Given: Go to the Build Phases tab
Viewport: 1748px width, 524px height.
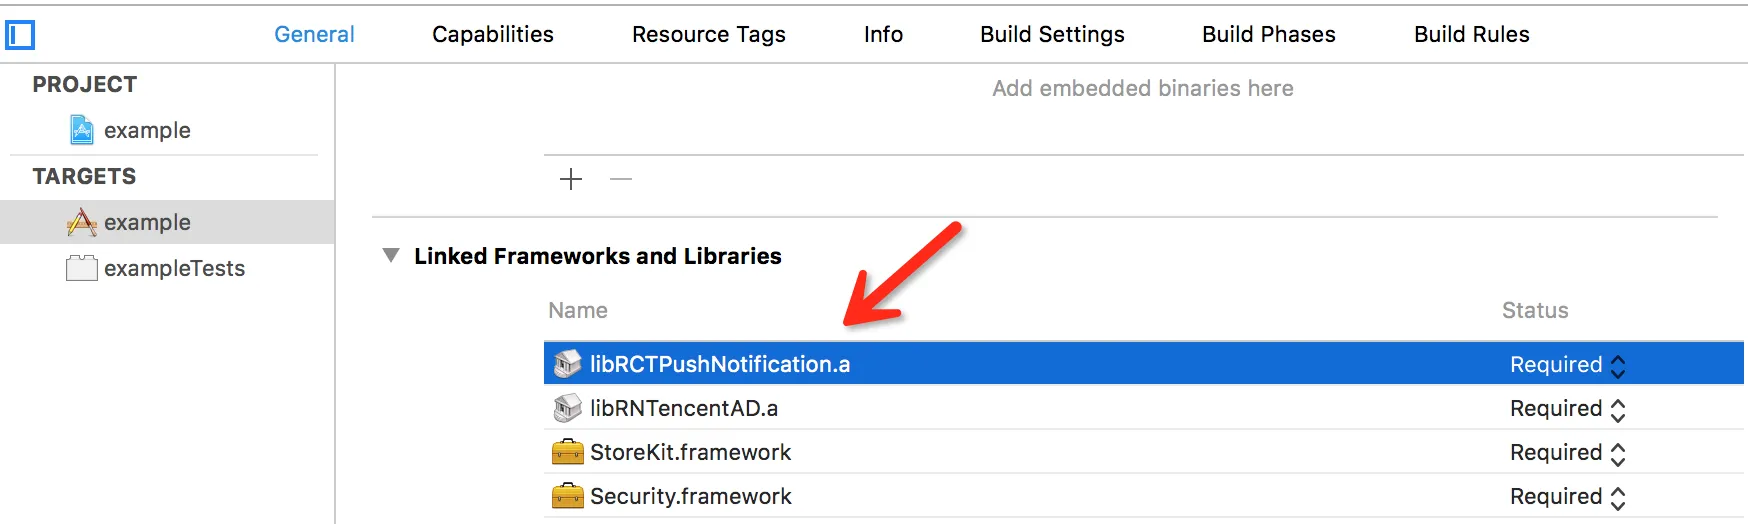Looking at the screenshot, I should click(x=1268, y=34).
